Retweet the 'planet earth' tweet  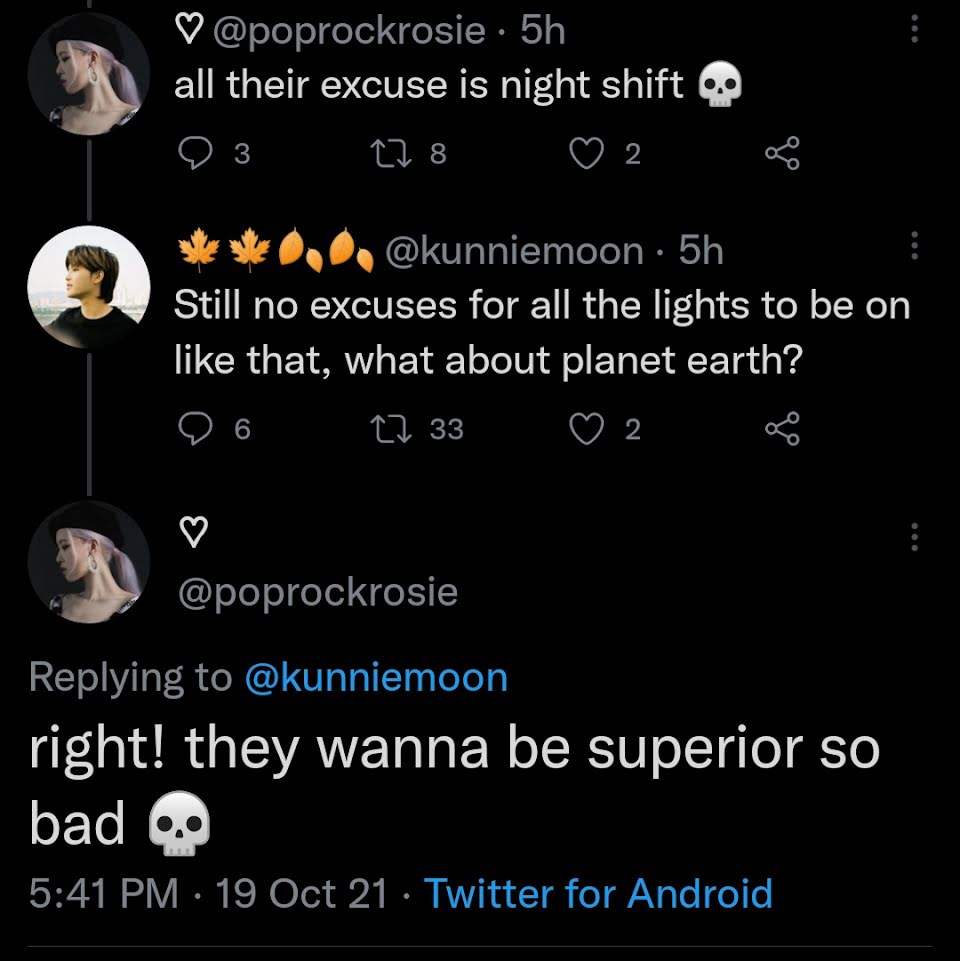tap(391, 428)
